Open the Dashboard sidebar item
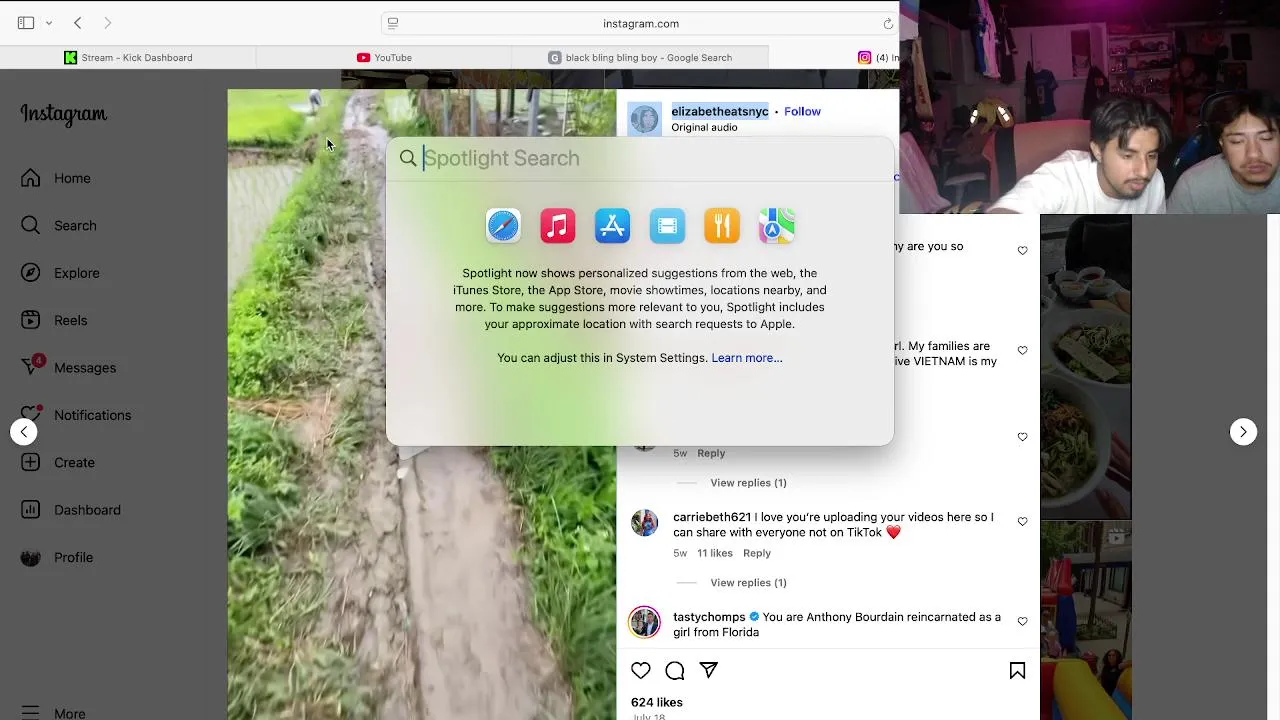 click(x=70, y=510)
